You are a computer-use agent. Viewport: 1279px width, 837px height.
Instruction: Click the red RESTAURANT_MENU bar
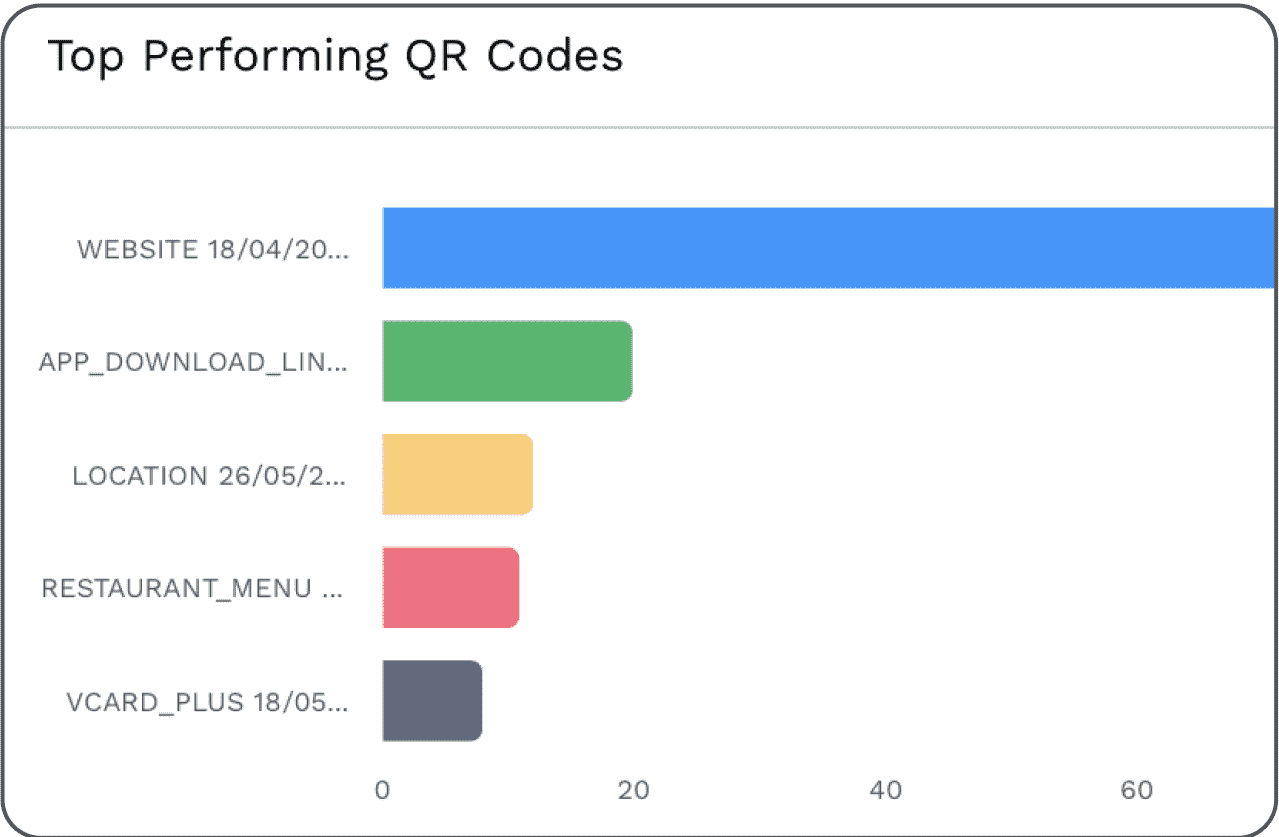point(451,587)
